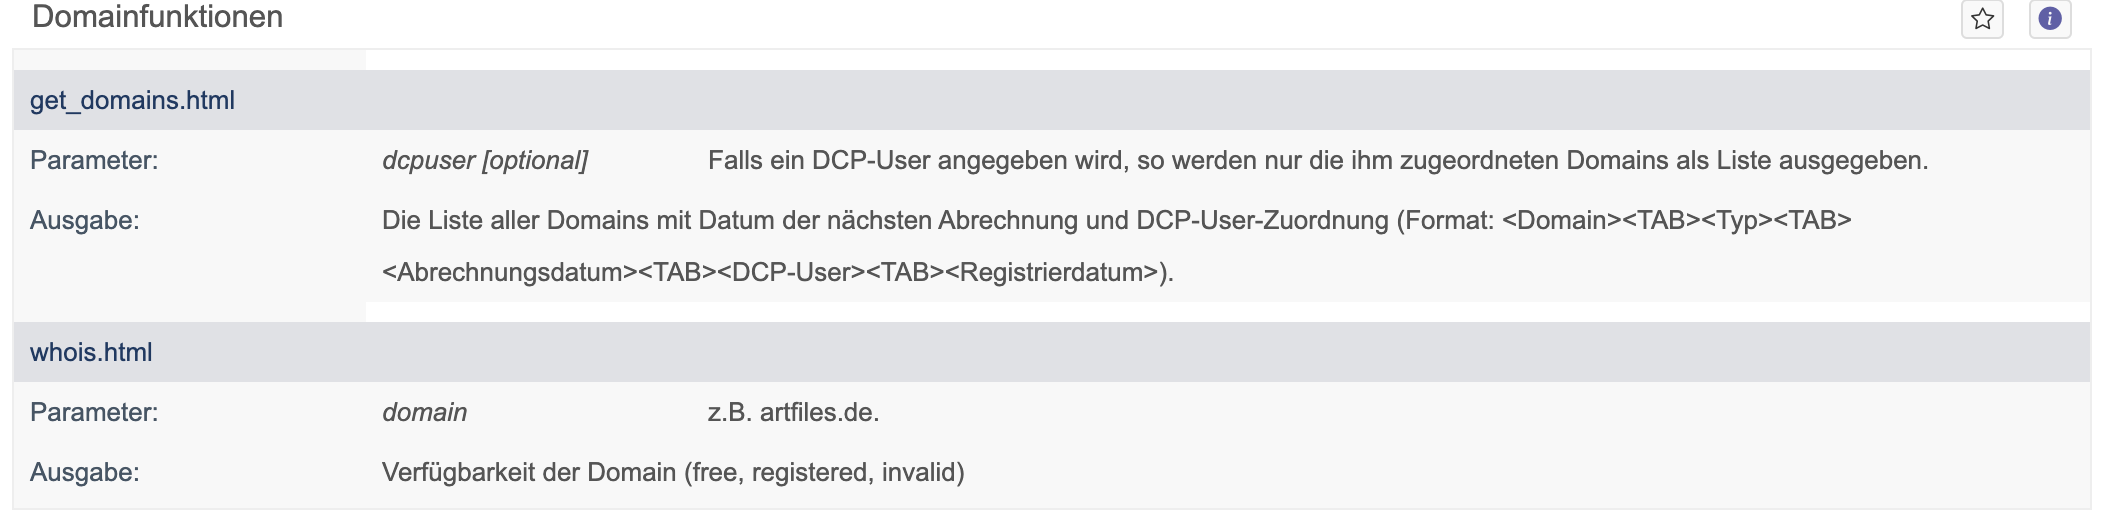Viewport: 2110px width, 512px height.
Task: Click the italic domain parameter name
Action: [x=424, y=412]
